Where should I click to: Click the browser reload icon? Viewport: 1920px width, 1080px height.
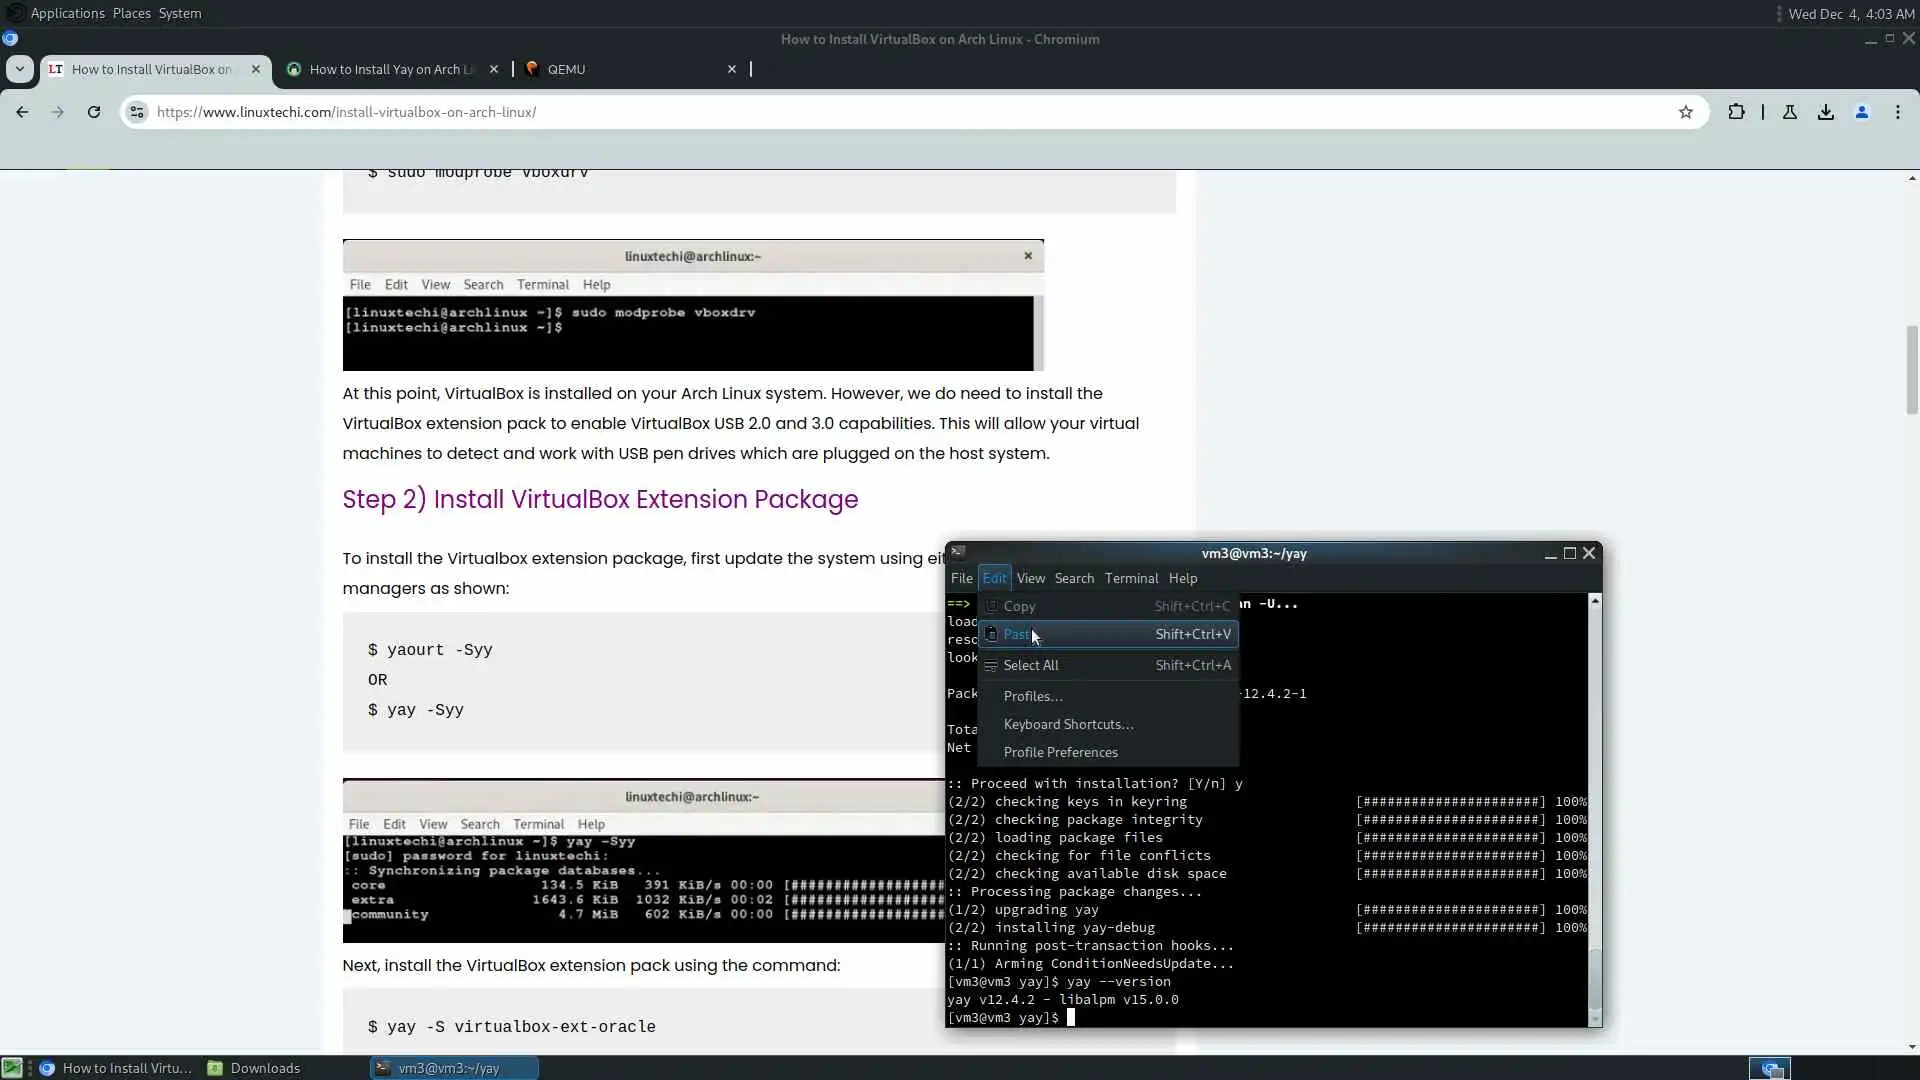coord(94,112)
